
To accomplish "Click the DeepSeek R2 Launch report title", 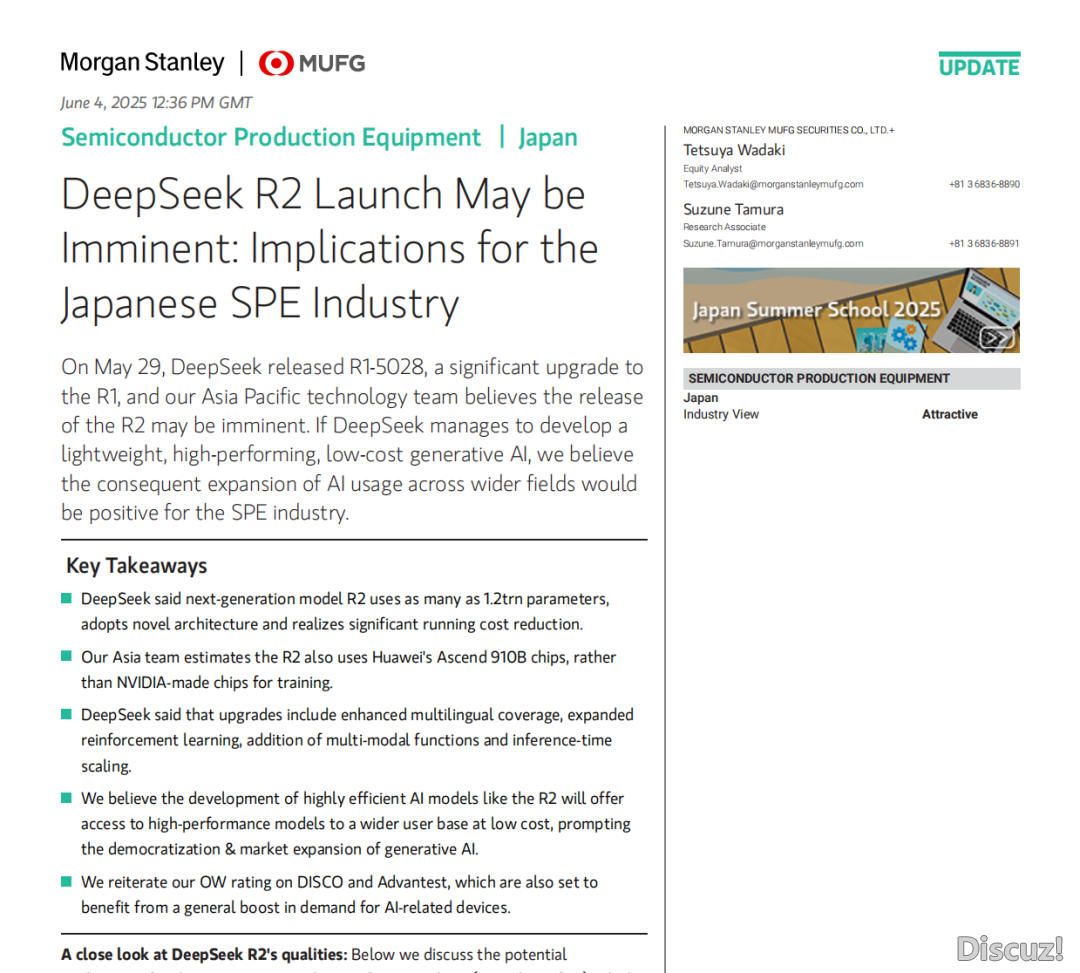I will tap(329, 249).
